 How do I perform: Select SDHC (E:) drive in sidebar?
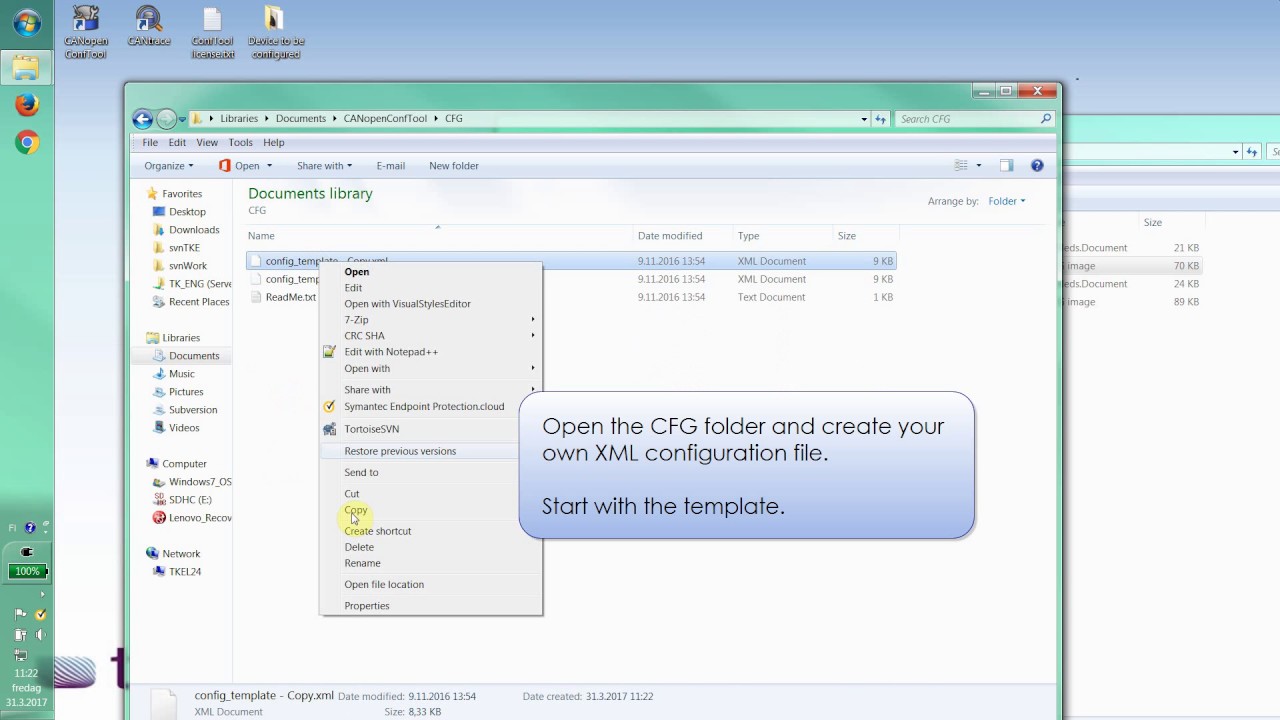pos(182,500)
